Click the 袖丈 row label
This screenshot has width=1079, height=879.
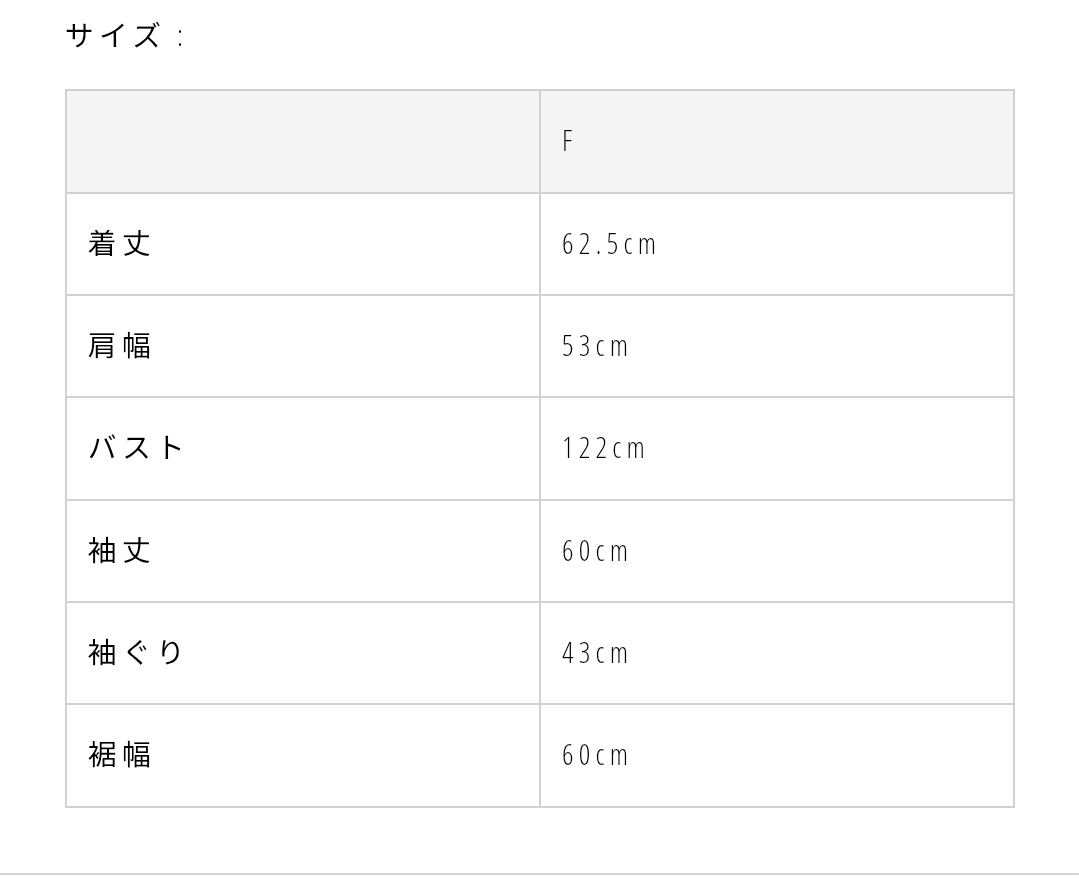[x=119, y=551]
